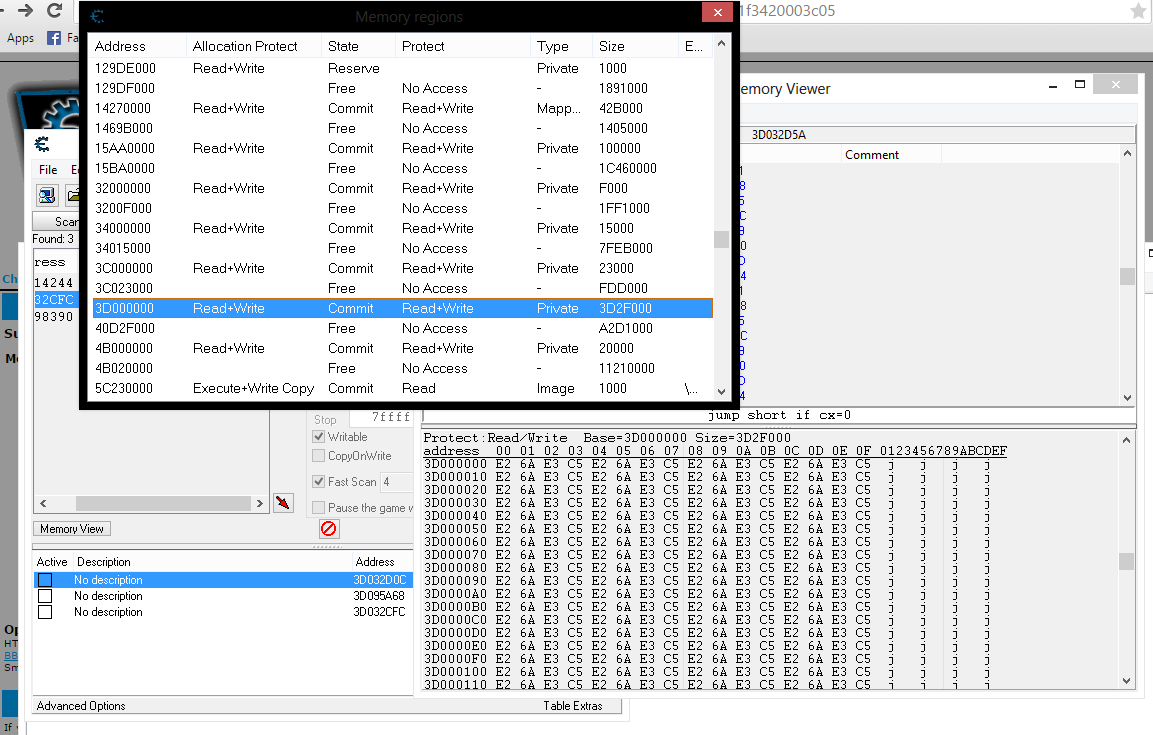Activate the 3D095A68 address entry checkbox
This screenshot has width=1153, height=735.
[44, 596]
